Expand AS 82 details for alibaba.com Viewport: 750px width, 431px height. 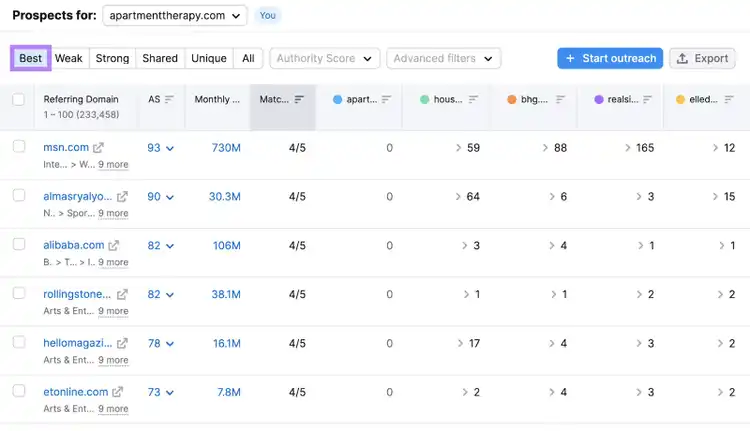point(170,246)
